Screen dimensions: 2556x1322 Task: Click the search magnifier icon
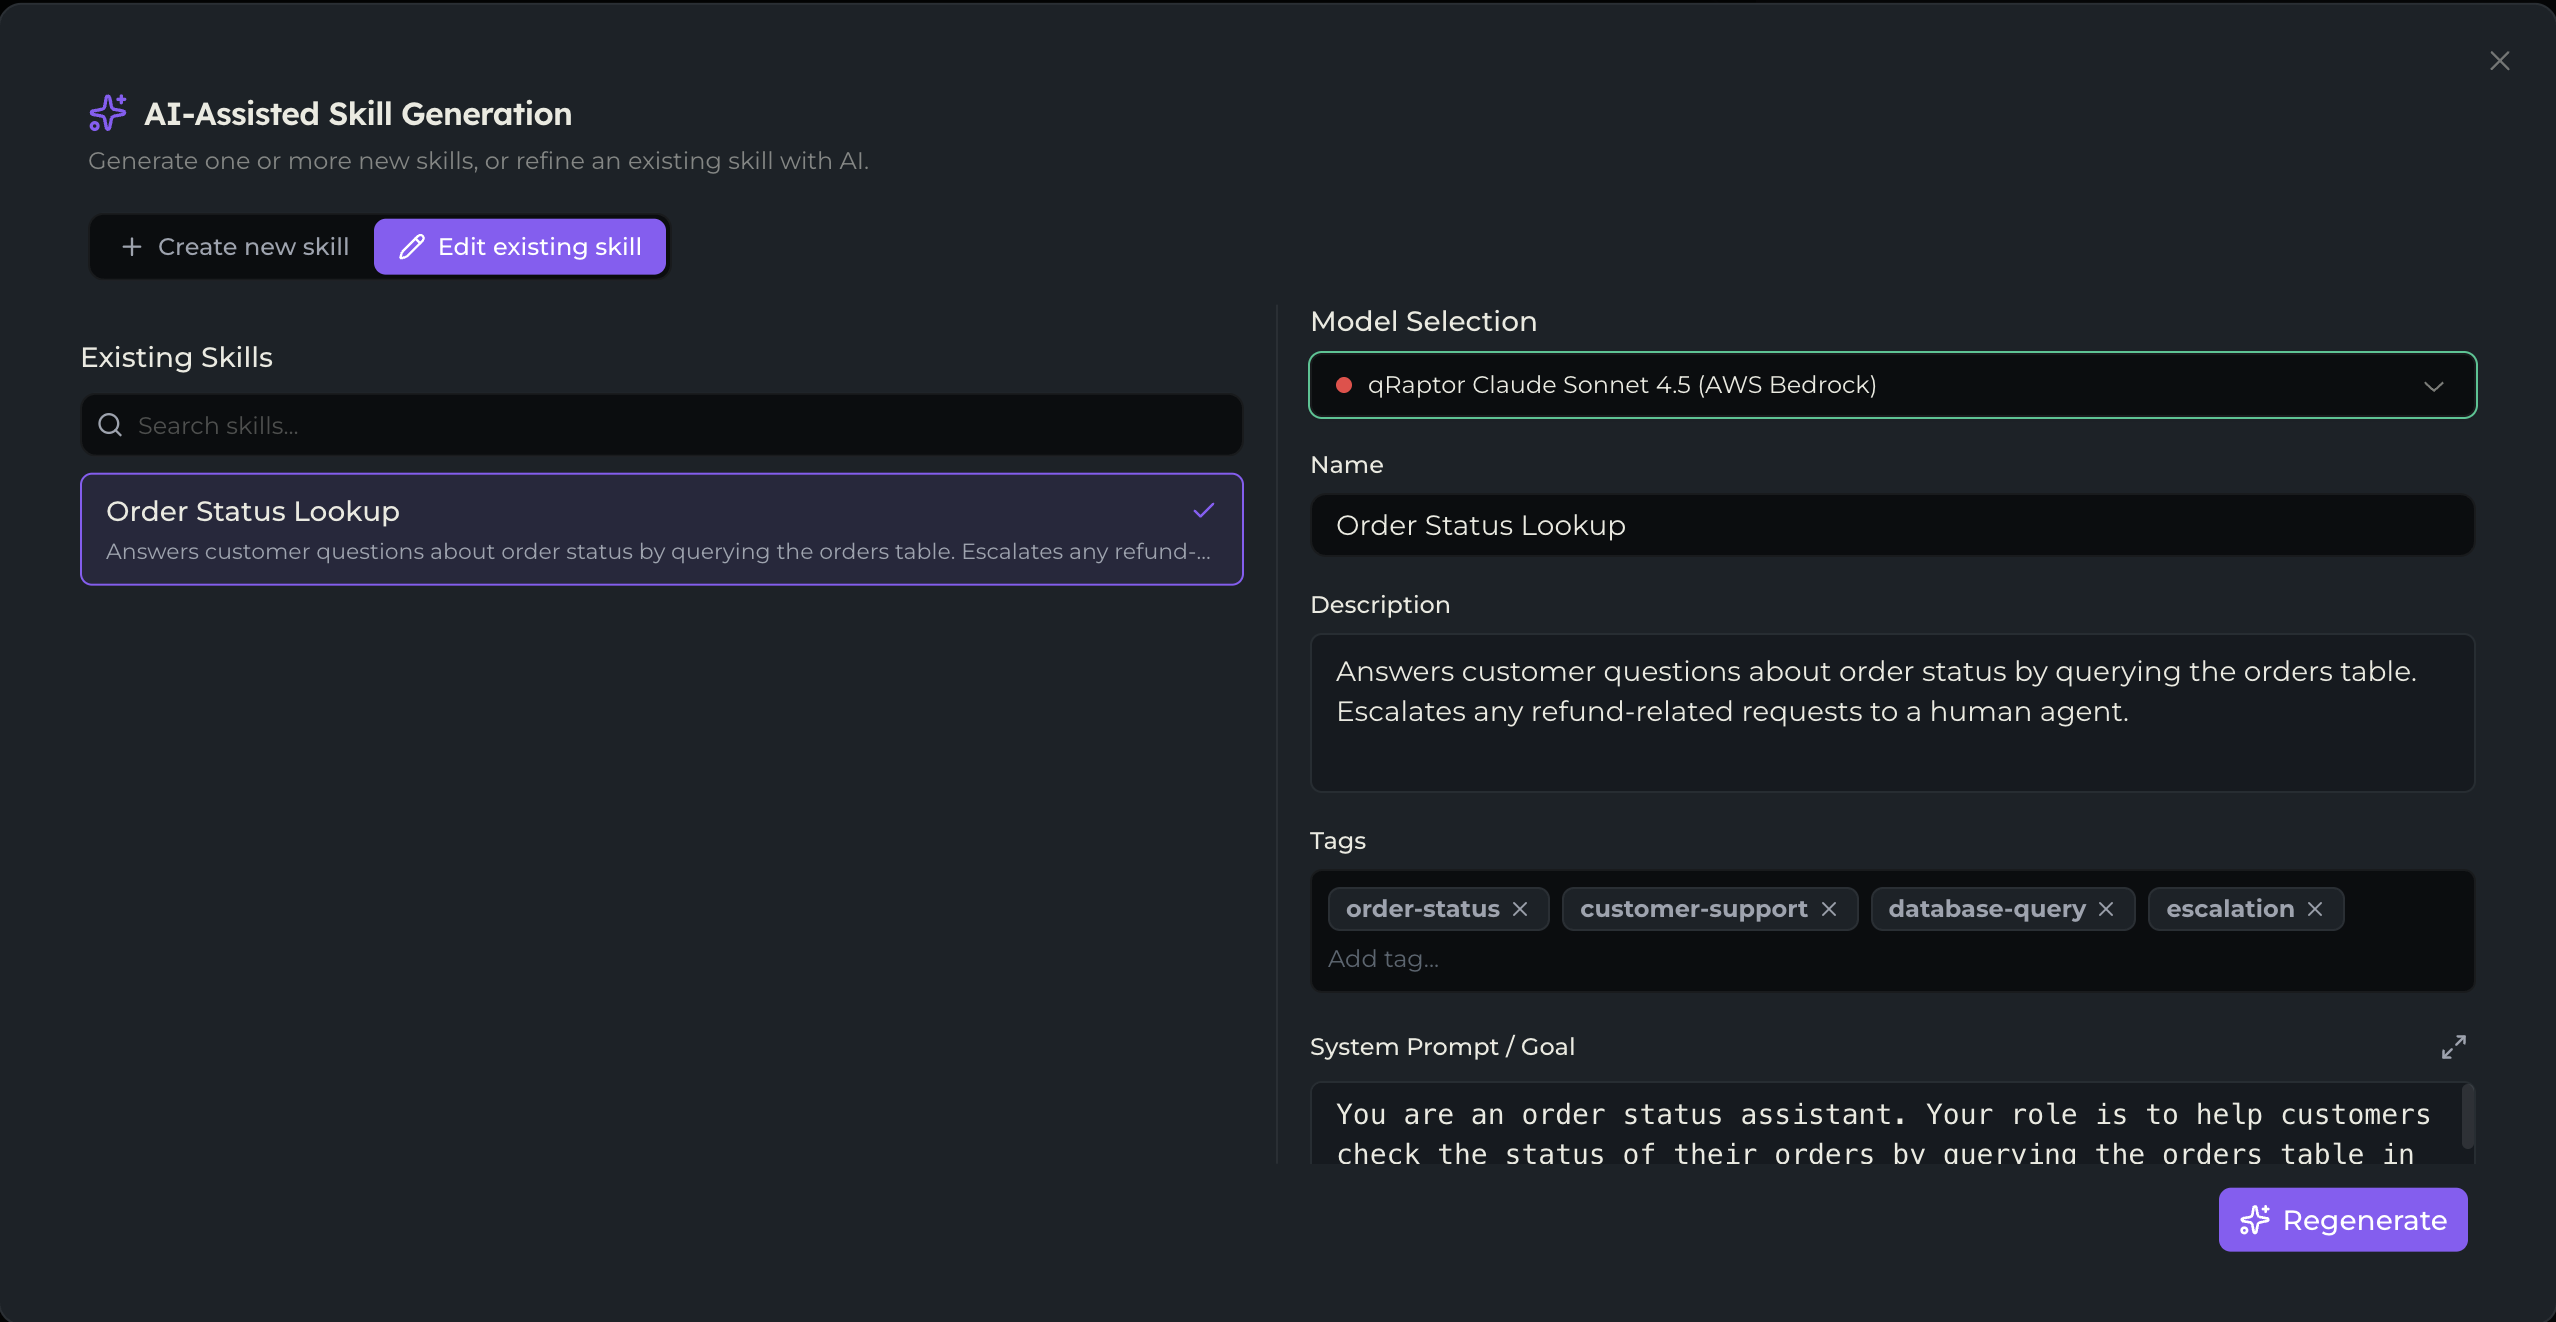(x=110, y=425)
